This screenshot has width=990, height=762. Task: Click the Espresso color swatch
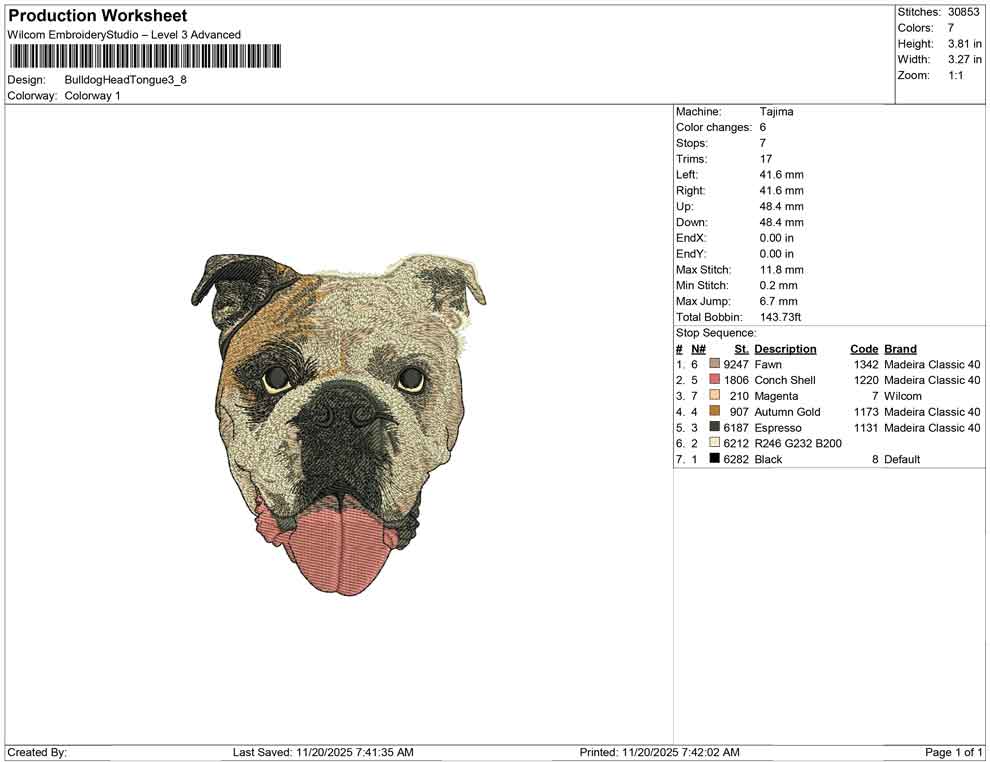pyautogui.click(x=713, y=427)
